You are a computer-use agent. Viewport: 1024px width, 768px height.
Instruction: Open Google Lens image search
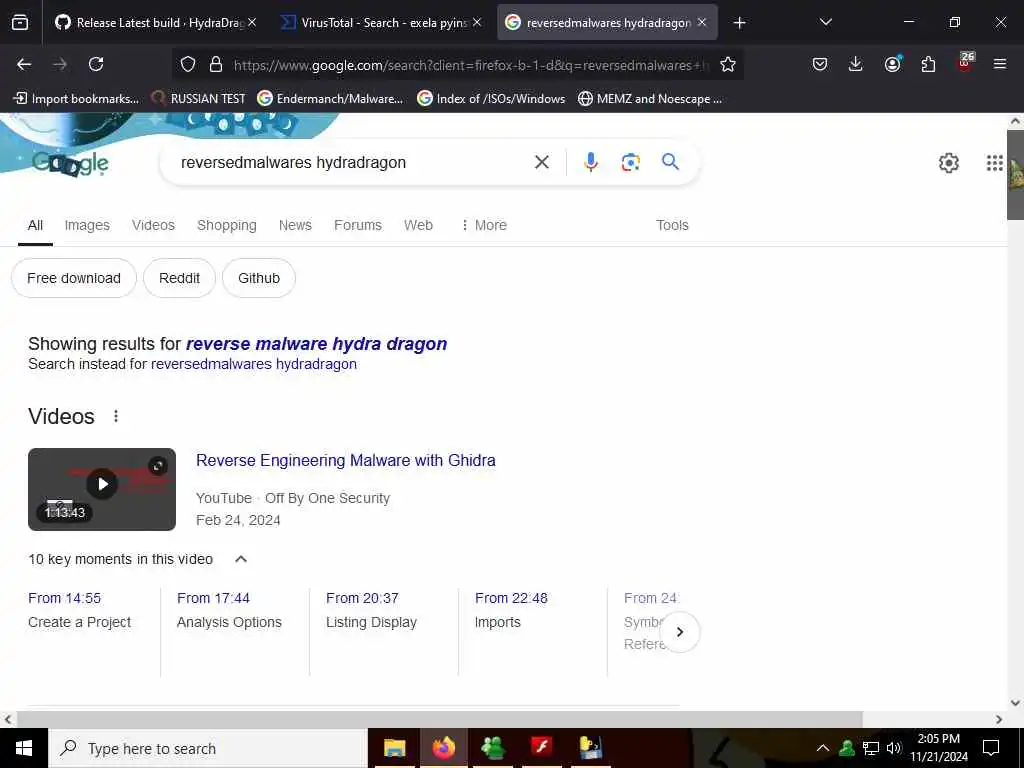630,162
